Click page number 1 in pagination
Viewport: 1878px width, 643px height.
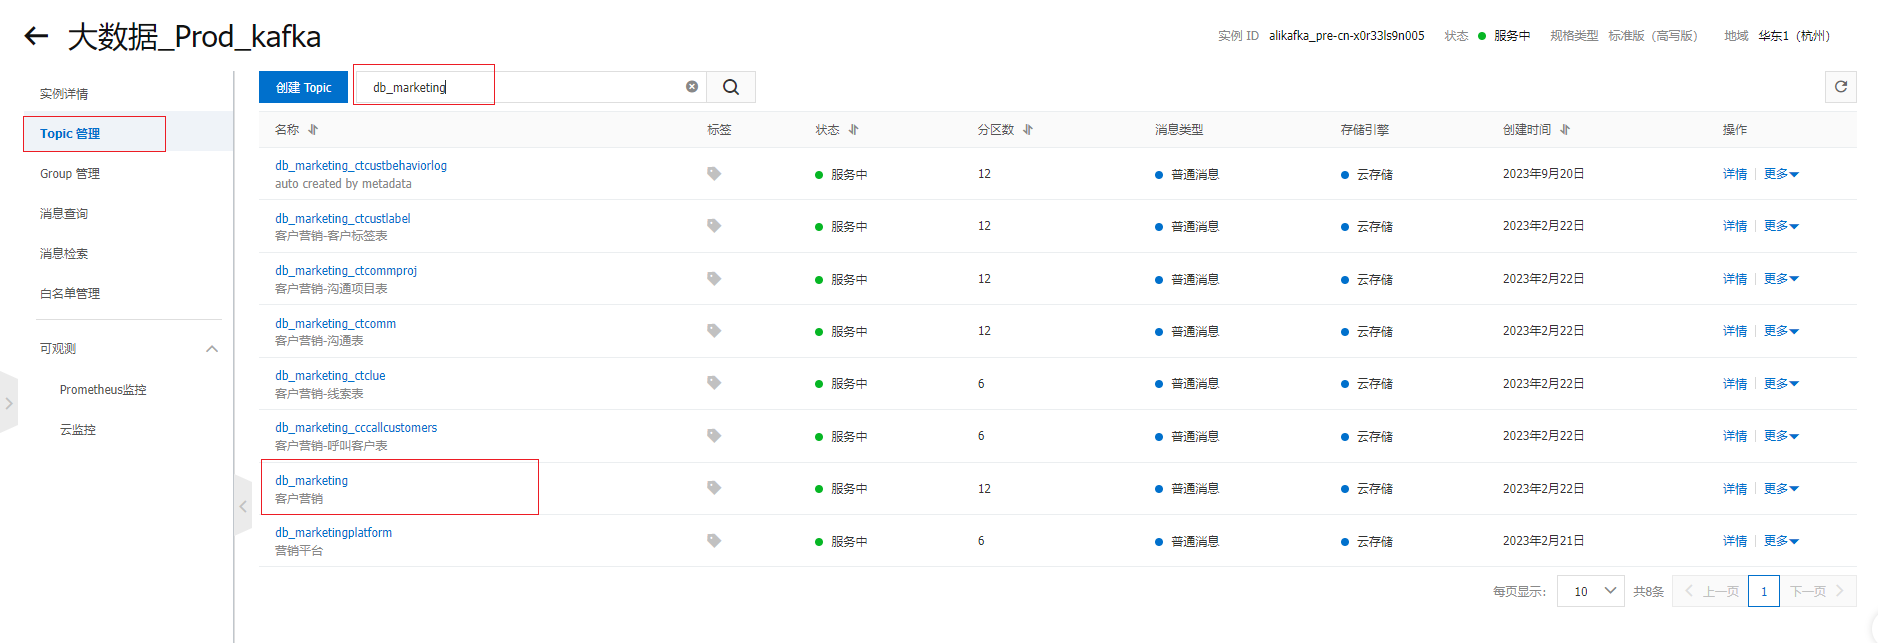coord(1764,591)
